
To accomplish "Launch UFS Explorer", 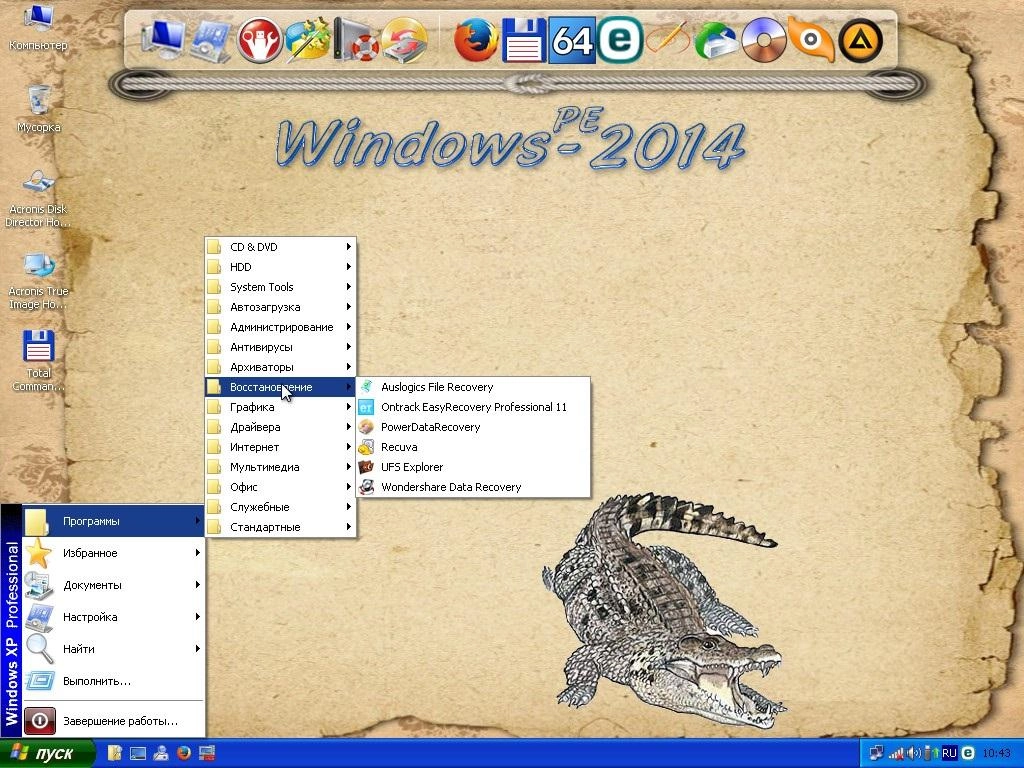I will tap(473, 467).
